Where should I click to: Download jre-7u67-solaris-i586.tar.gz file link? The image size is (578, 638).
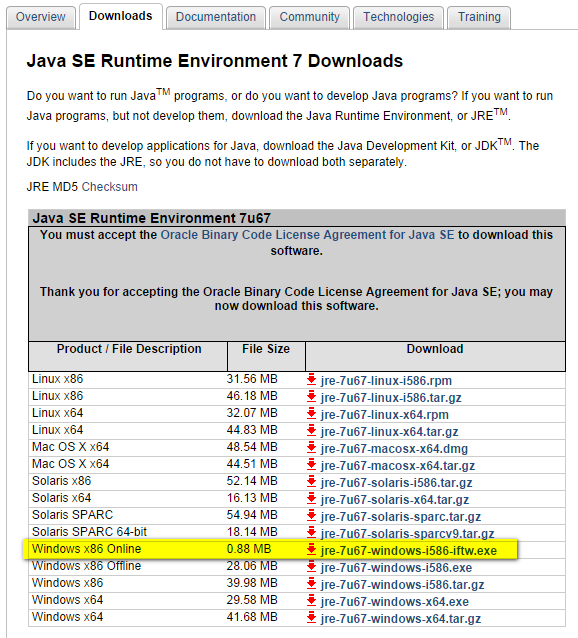[x=396, y=483]
